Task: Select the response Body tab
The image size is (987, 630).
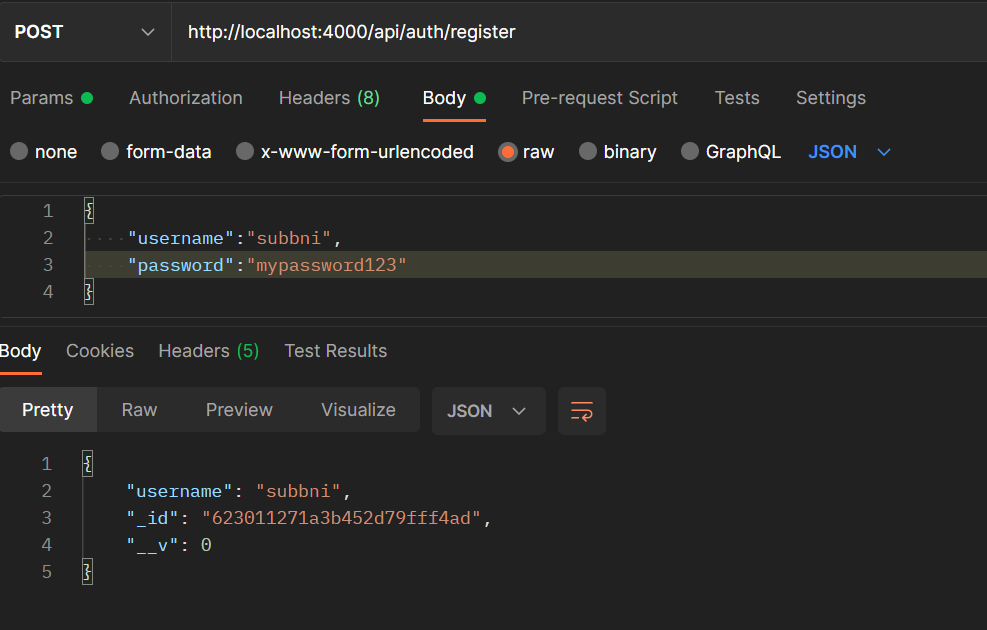Action: 20,351
